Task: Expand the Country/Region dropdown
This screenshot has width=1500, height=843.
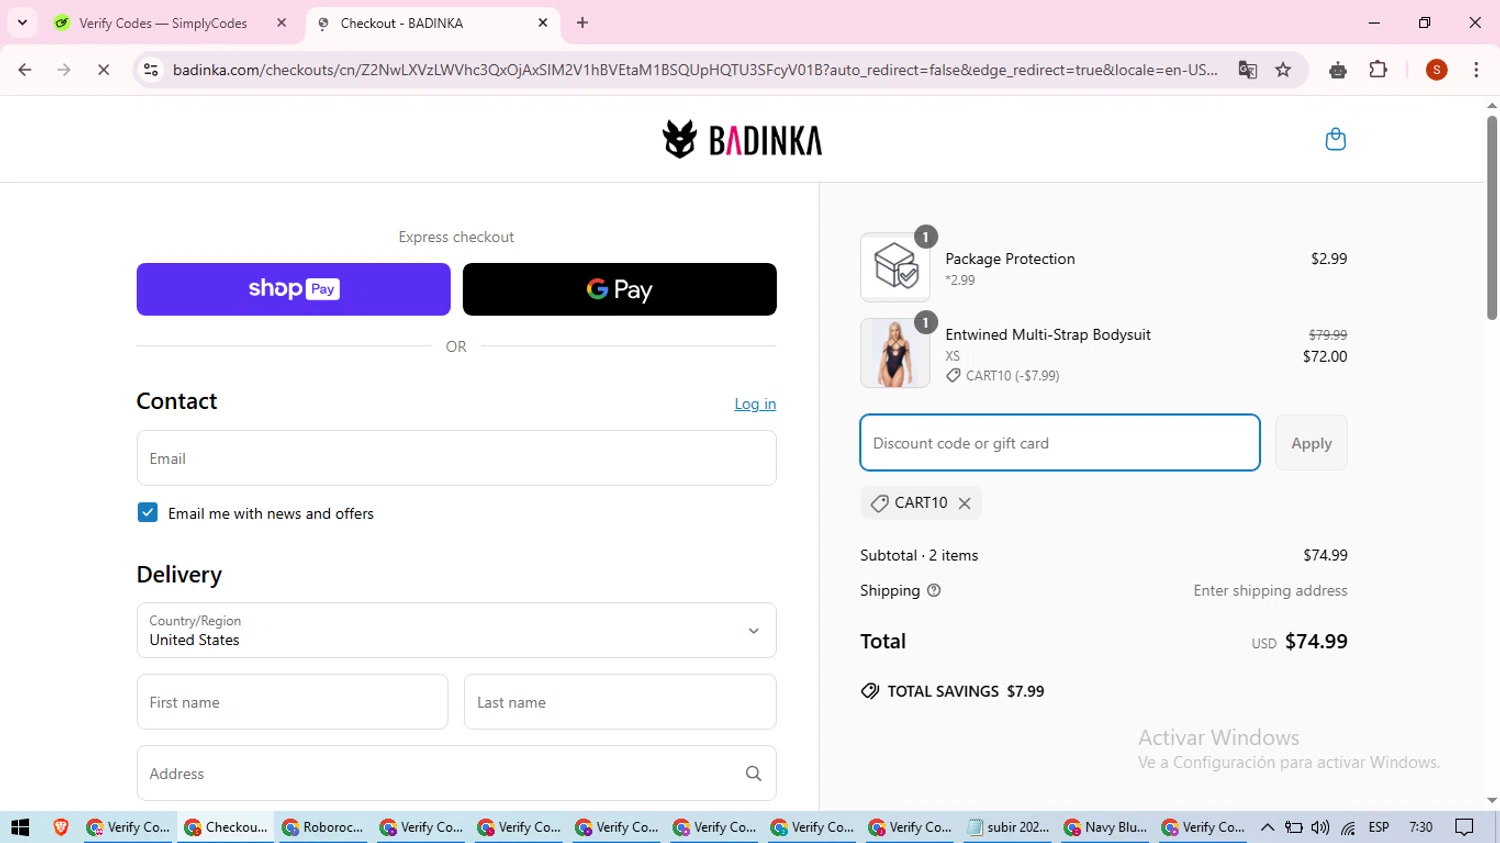Action: 456,630
